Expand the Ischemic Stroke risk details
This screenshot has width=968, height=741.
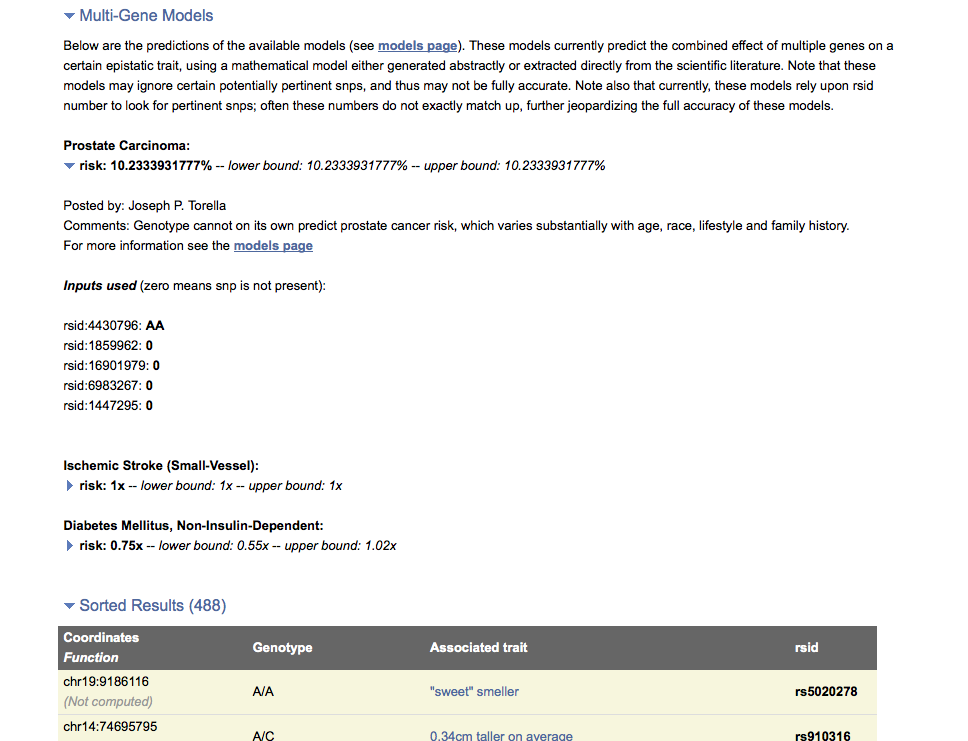coord(69,486)
